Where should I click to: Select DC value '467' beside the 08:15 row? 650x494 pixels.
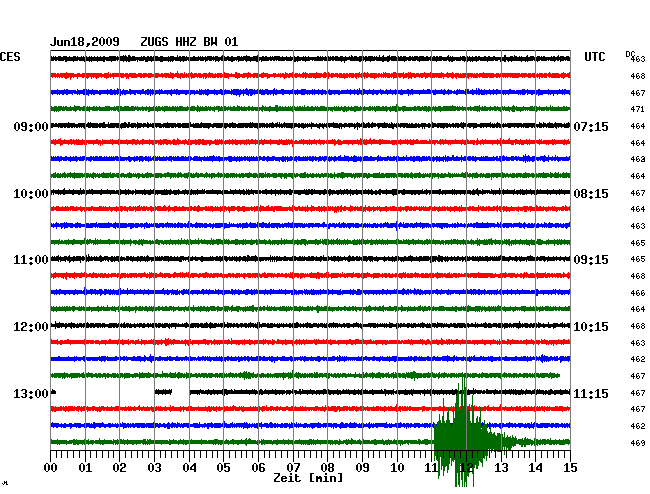(x=638, y=193)
